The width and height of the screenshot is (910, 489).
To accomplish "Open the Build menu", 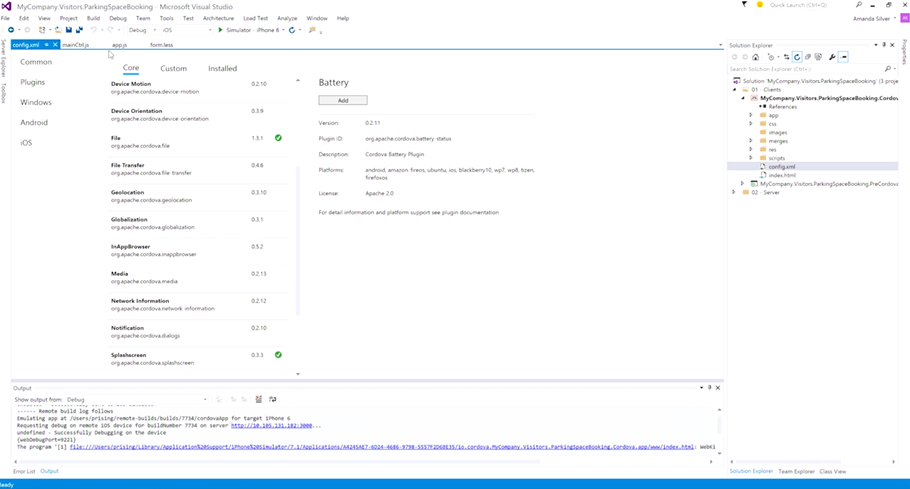I will [93, 18].
